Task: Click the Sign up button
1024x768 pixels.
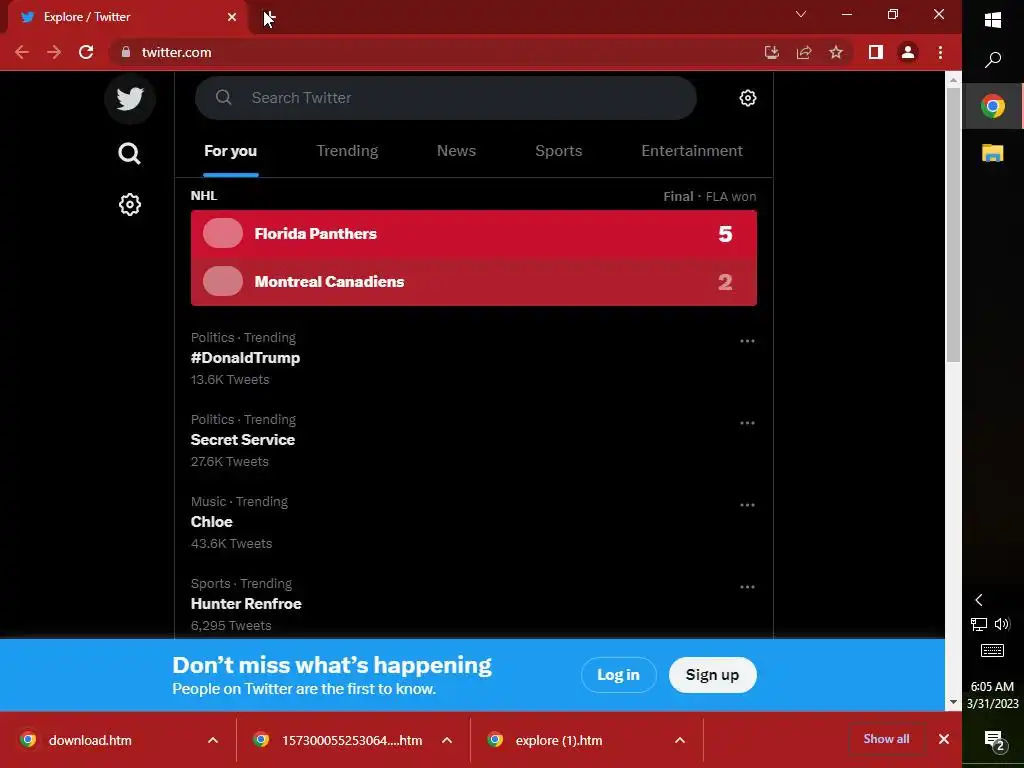Action: coord(712,675)
